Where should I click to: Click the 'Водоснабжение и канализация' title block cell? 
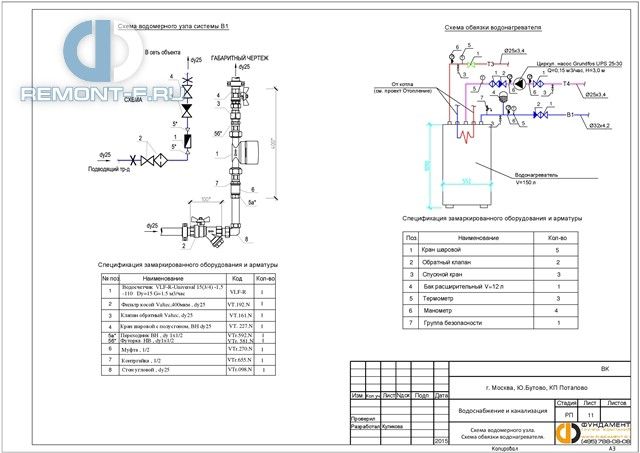502,411
